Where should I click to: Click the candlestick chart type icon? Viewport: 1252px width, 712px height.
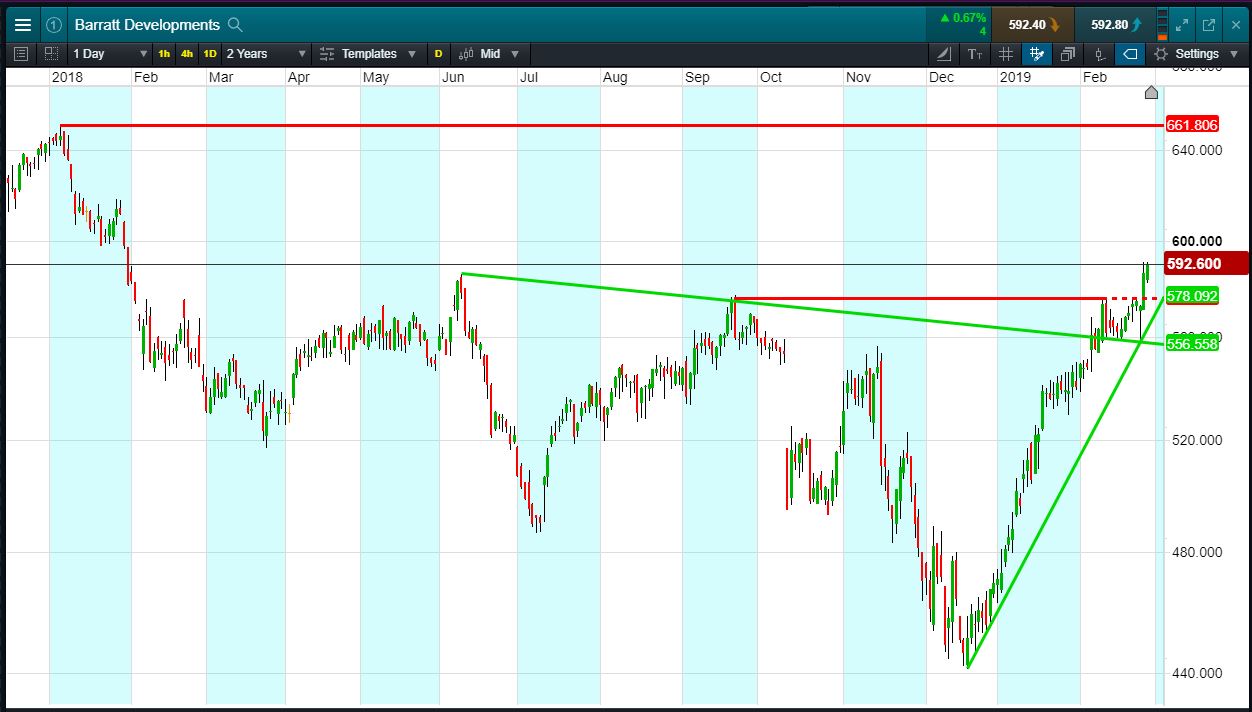point(464,54)
